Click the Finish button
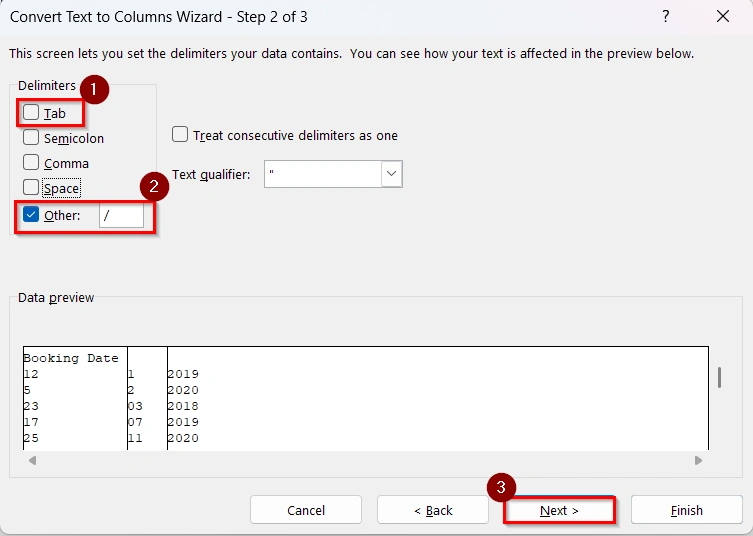Viewport: 753px width, 536px height. [686, 510]
